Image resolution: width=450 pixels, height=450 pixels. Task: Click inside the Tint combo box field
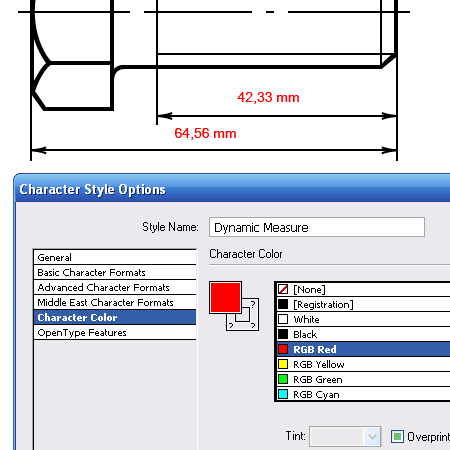[337, 436]
